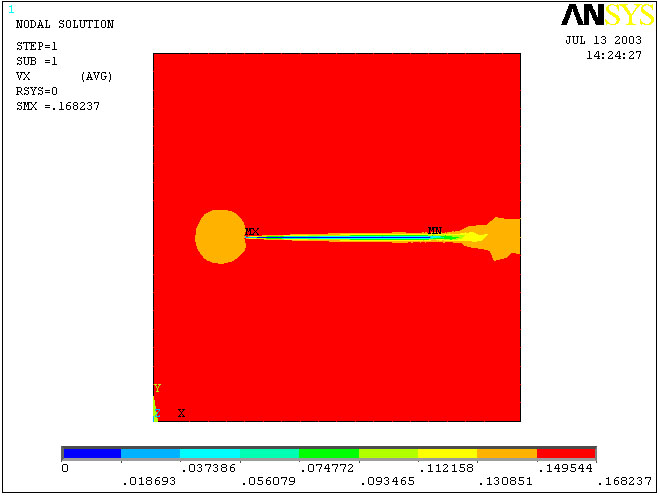
Task: Click the '(AVG)' label
Action: 96,76
